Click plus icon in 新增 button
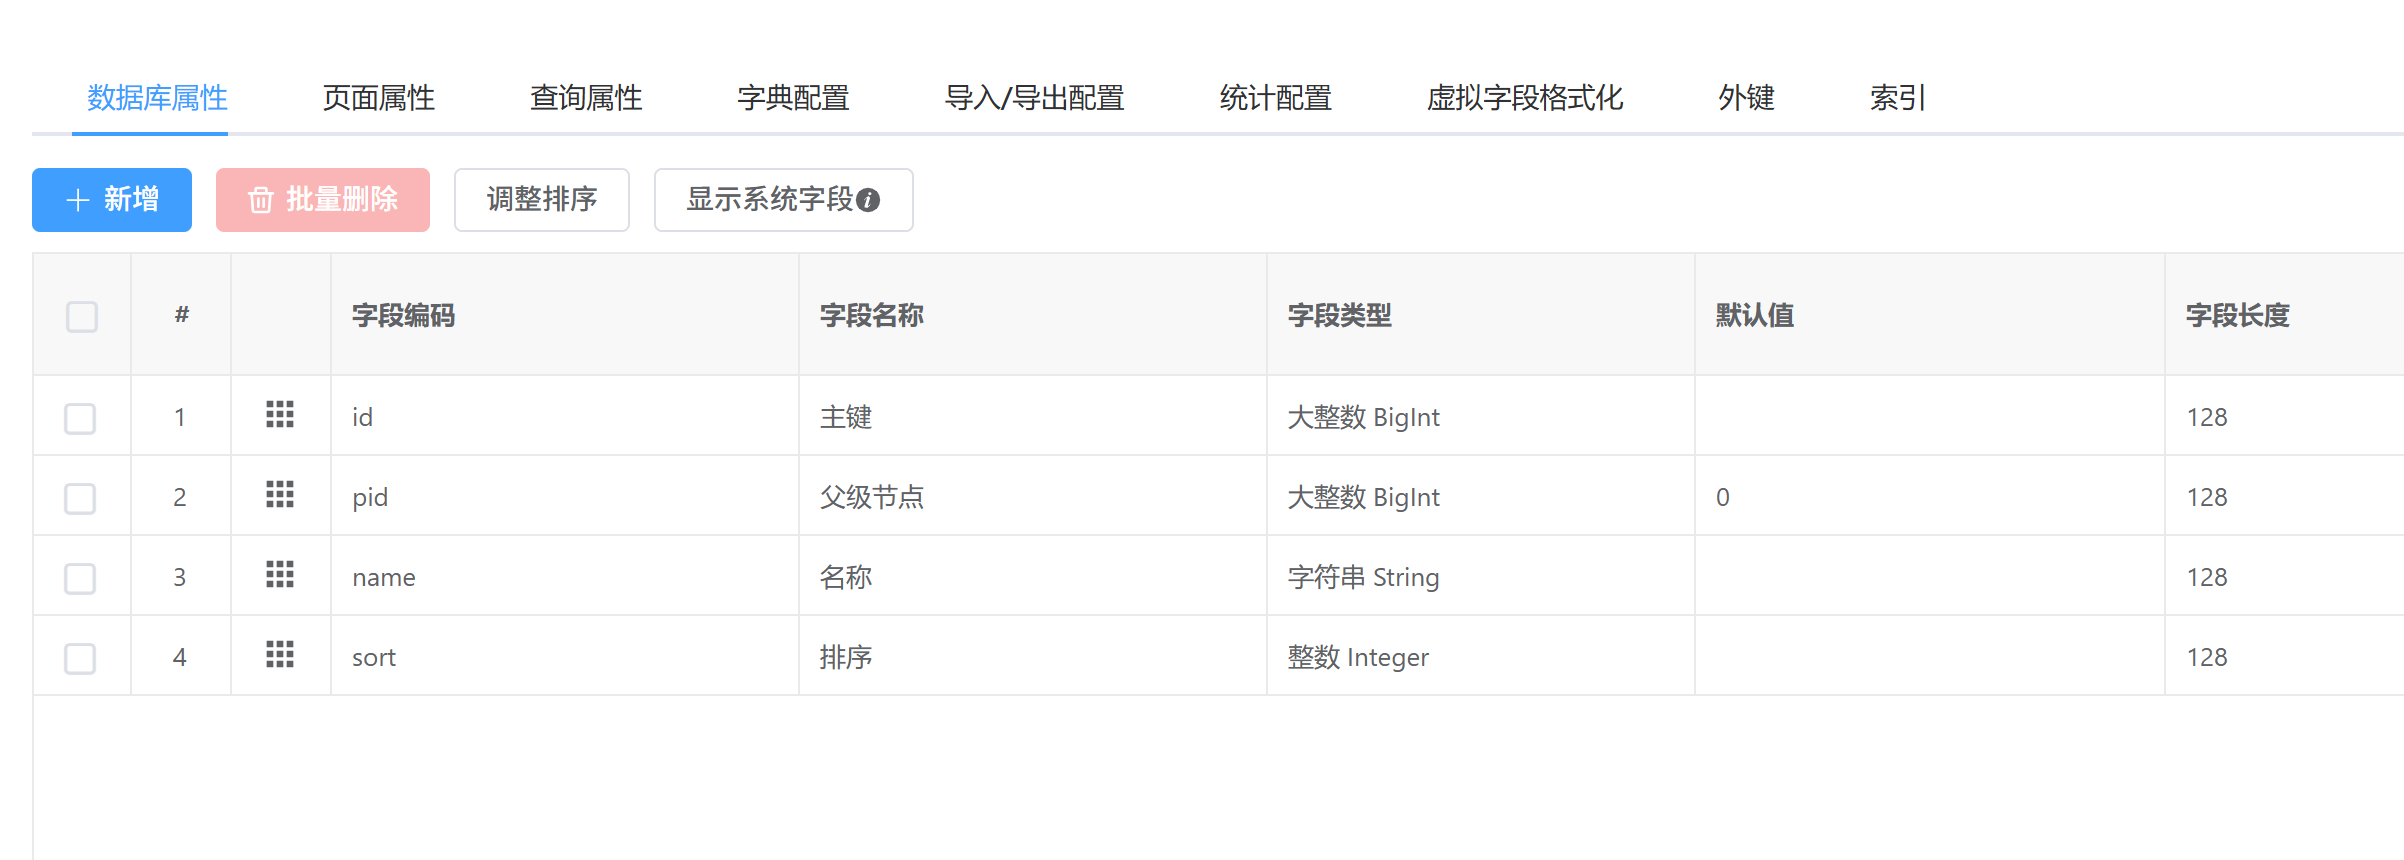The height and width of the screenshot is (860, 2404). click(78, 201)
